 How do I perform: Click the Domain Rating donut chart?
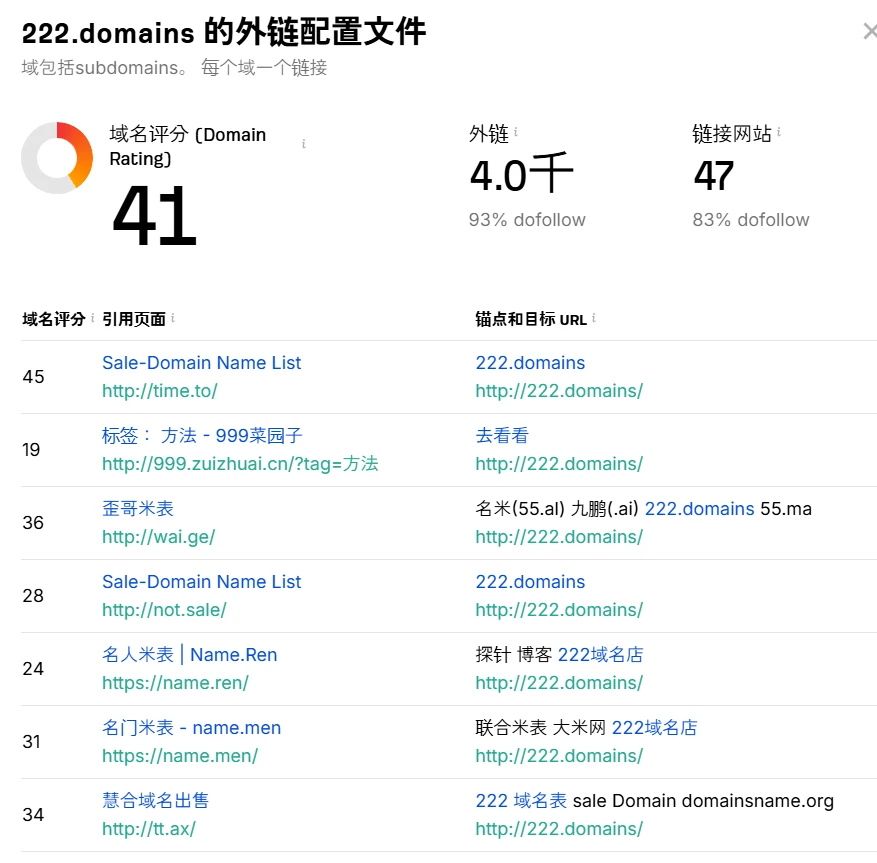(57, 158)
